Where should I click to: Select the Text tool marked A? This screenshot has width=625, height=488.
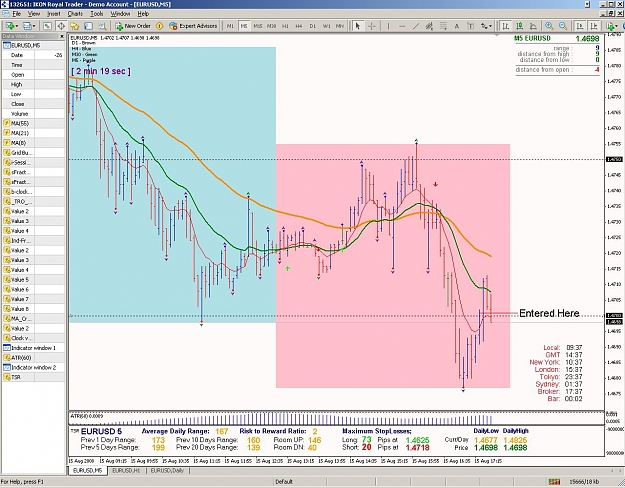coord(457,26)
